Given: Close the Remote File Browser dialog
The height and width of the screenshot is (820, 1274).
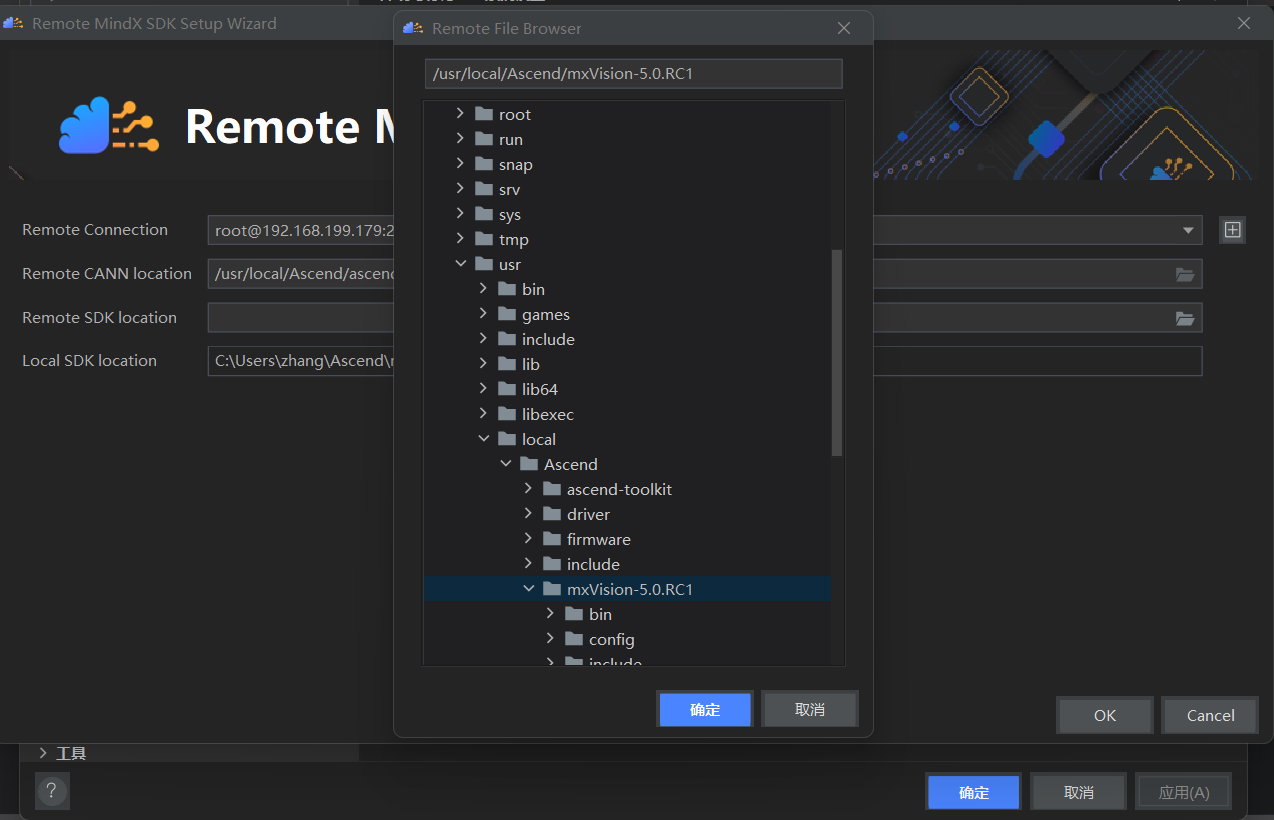Looking at the screenshot, I should click(844, 28).
